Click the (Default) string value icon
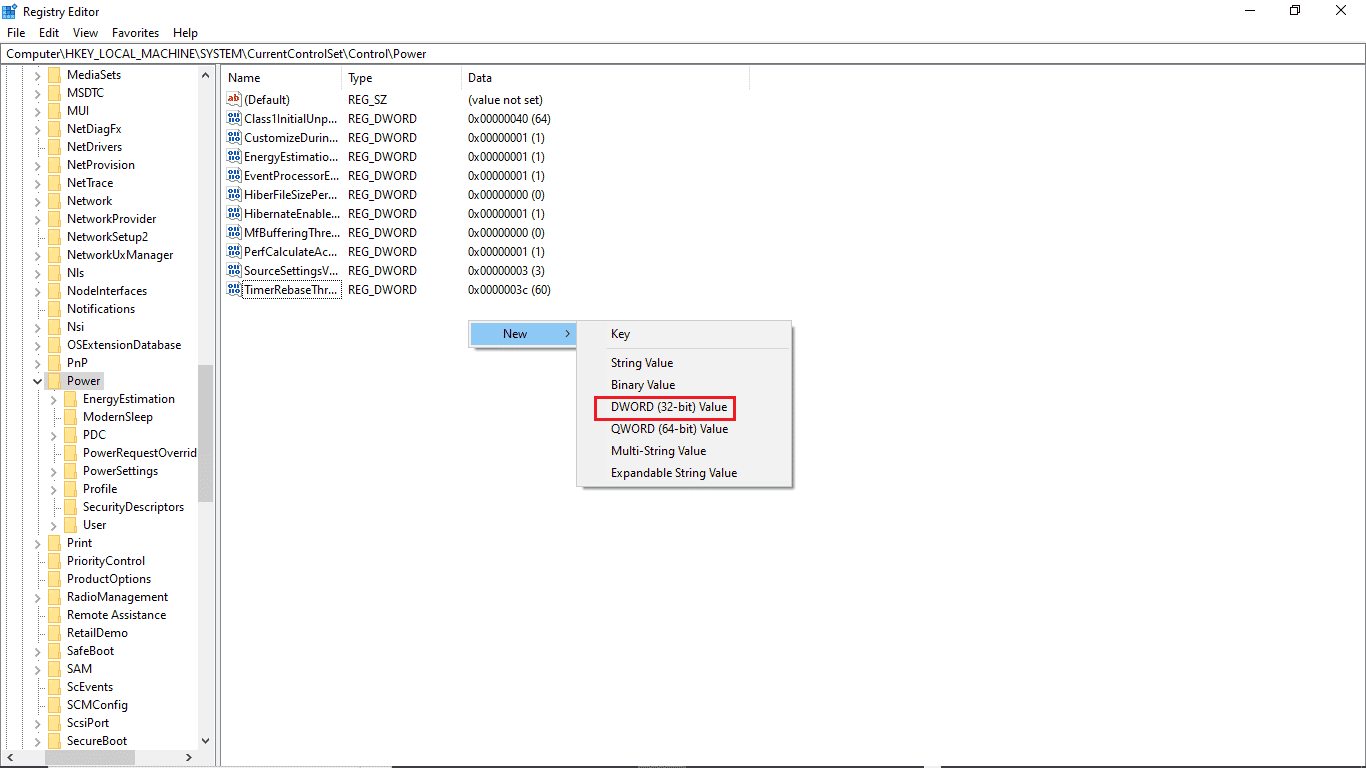 click(x=234, y=99)
